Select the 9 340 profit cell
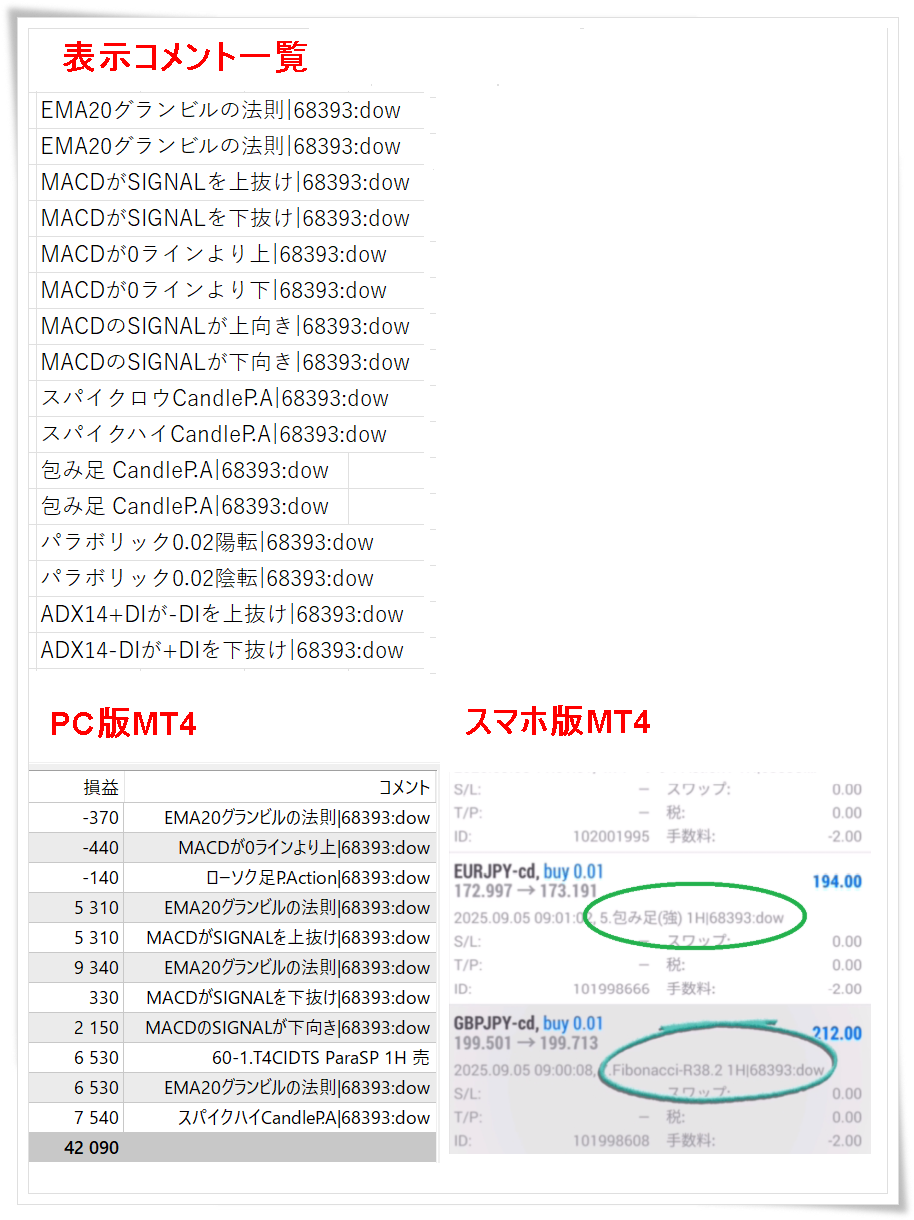Screen dimensions: 914x1220 pyautogui.click(x=77, y=968)
